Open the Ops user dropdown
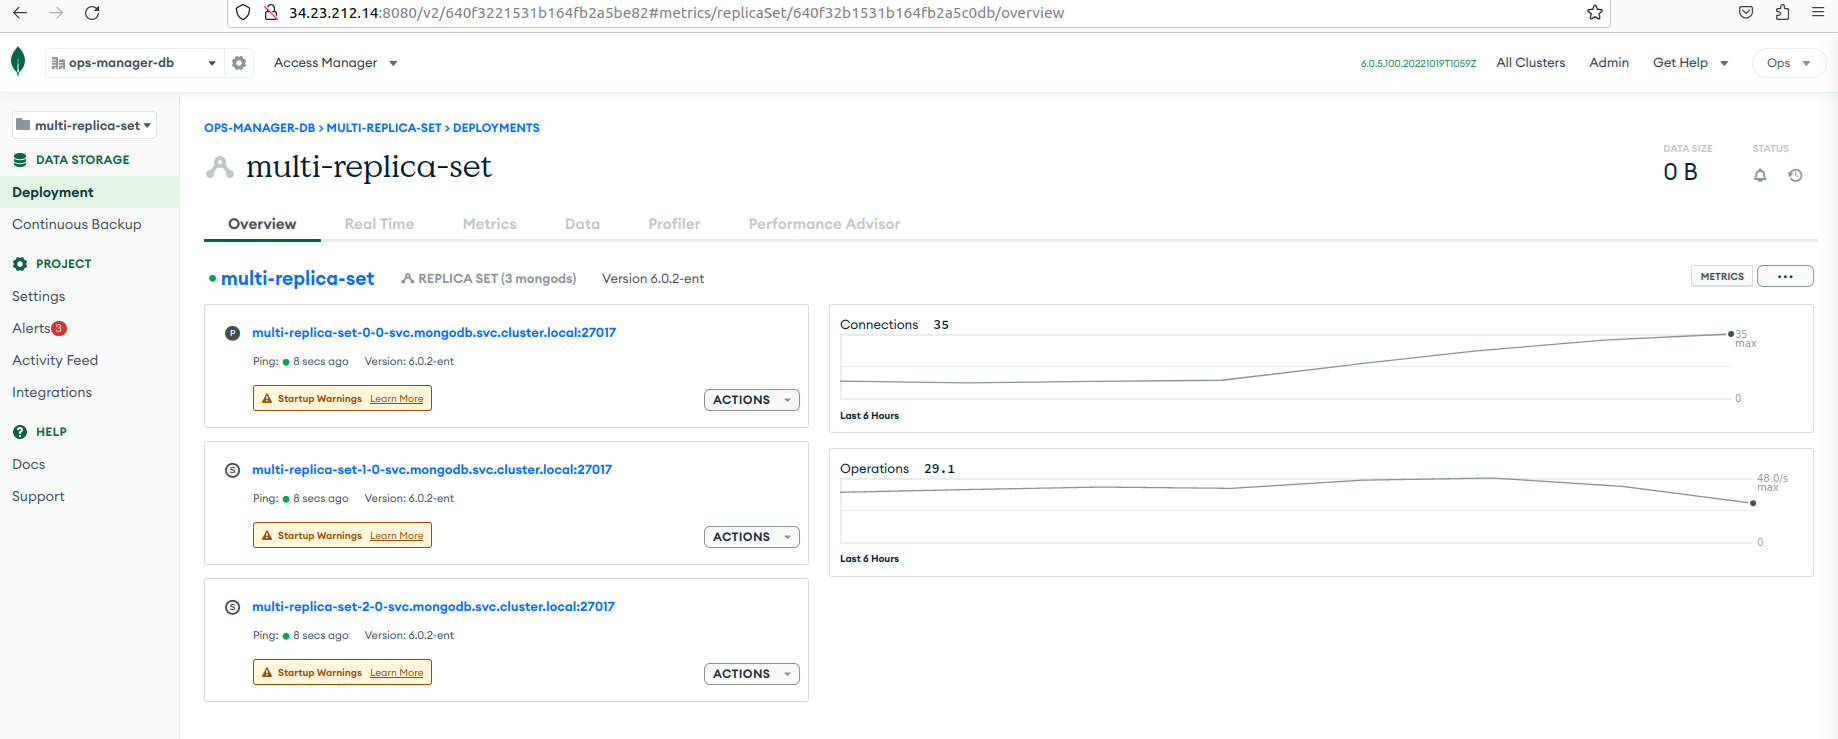1838x739 pixels. (x=1789, y=63)
